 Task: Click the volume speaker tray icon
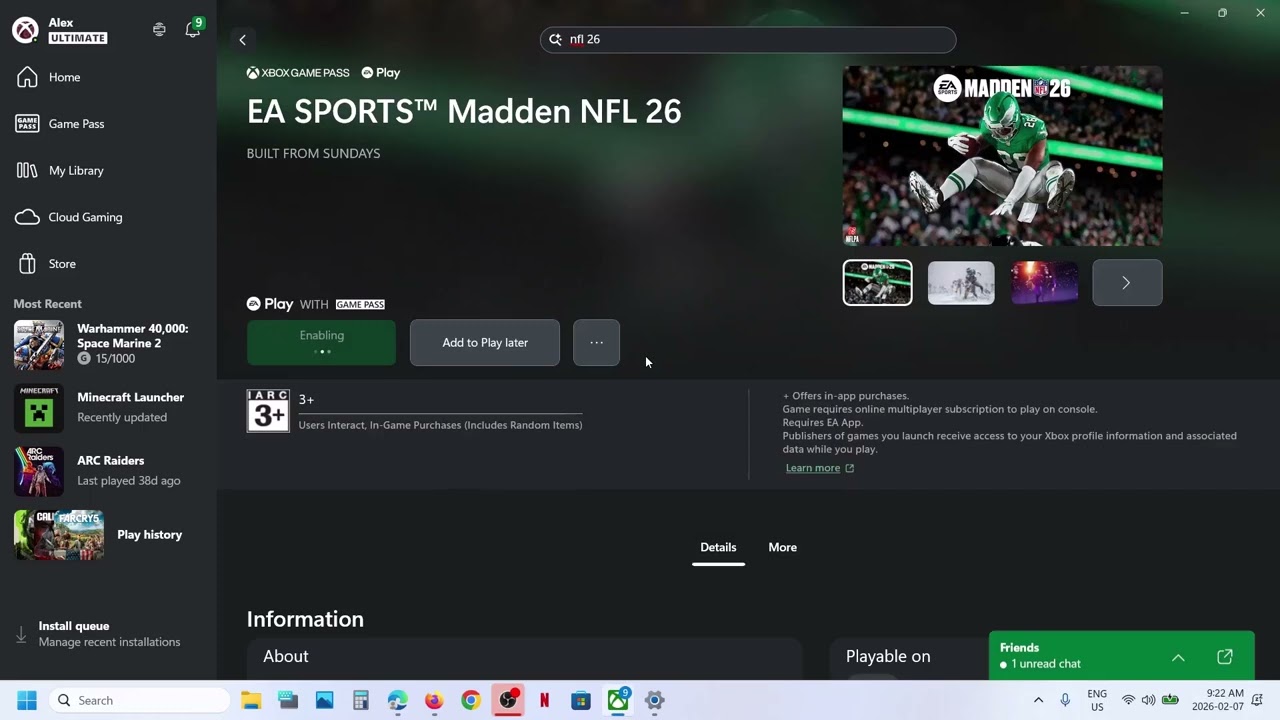coord(1148,700)
